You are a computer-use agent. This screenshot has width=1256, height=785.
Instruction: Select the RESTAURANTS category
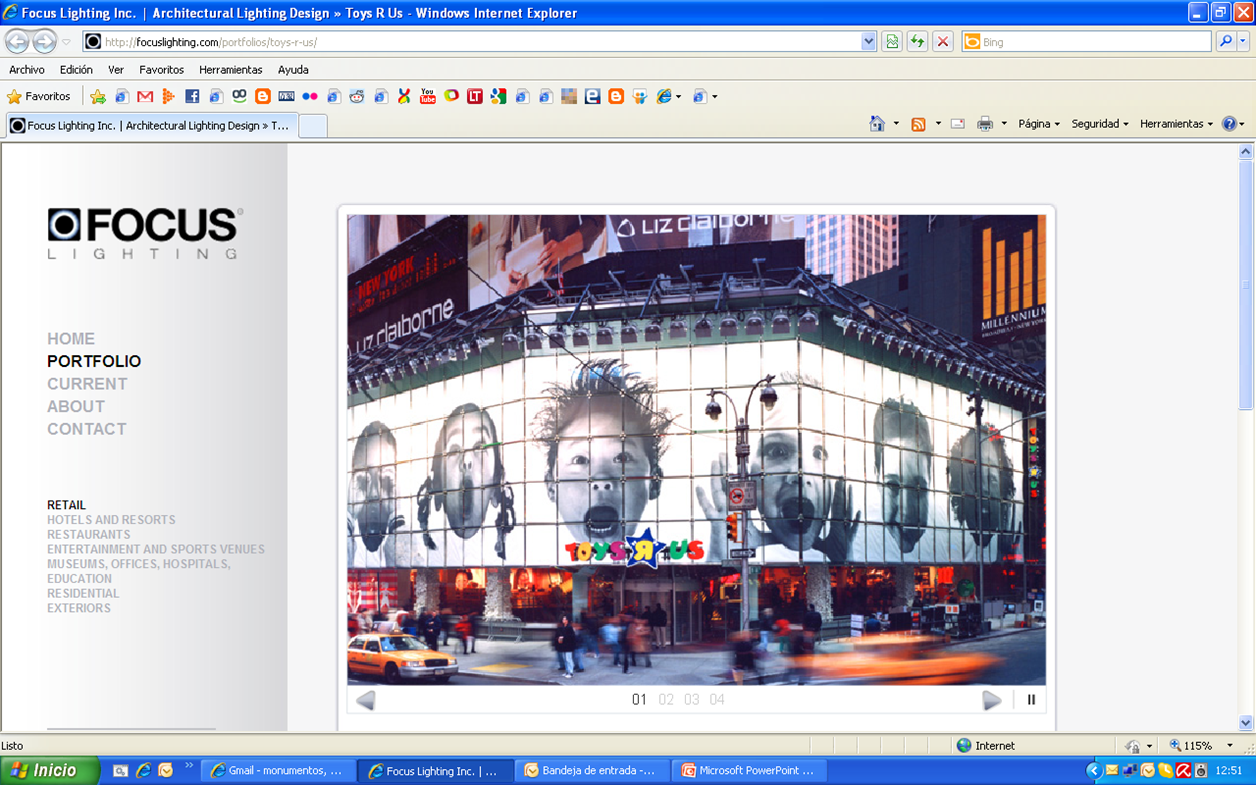pos(89,535)
